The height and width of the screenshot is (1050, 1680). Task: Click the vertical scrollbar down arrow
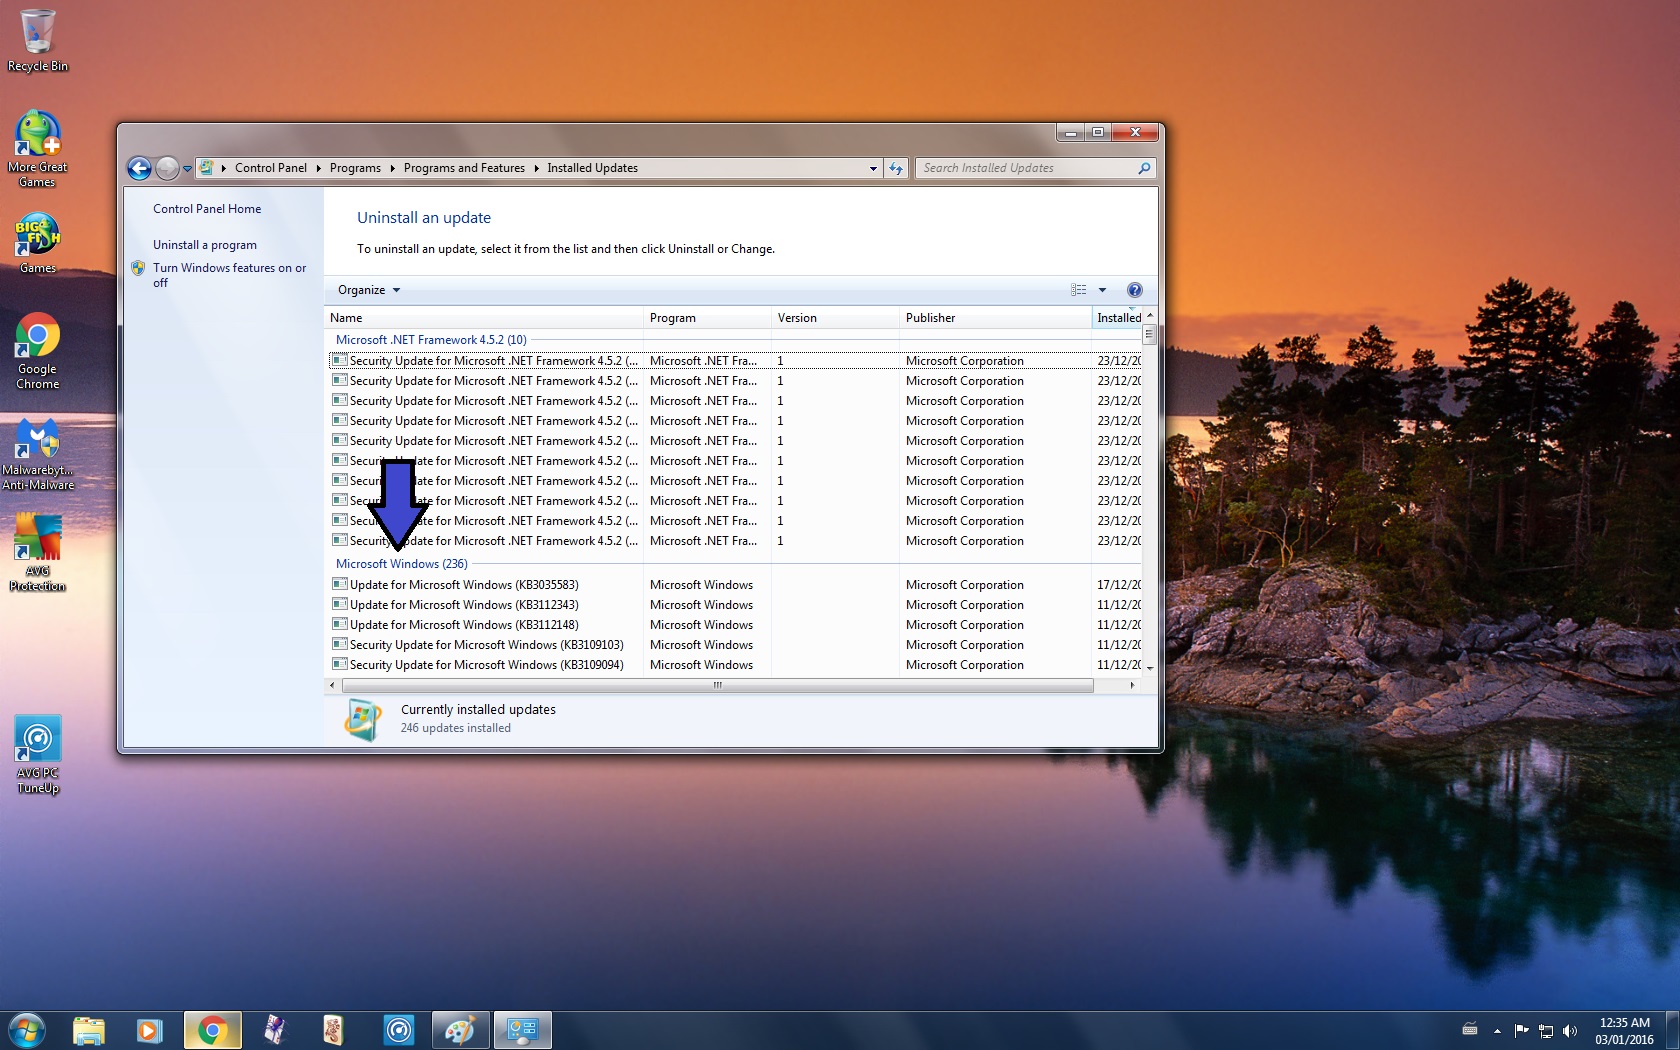[1150, 667]
